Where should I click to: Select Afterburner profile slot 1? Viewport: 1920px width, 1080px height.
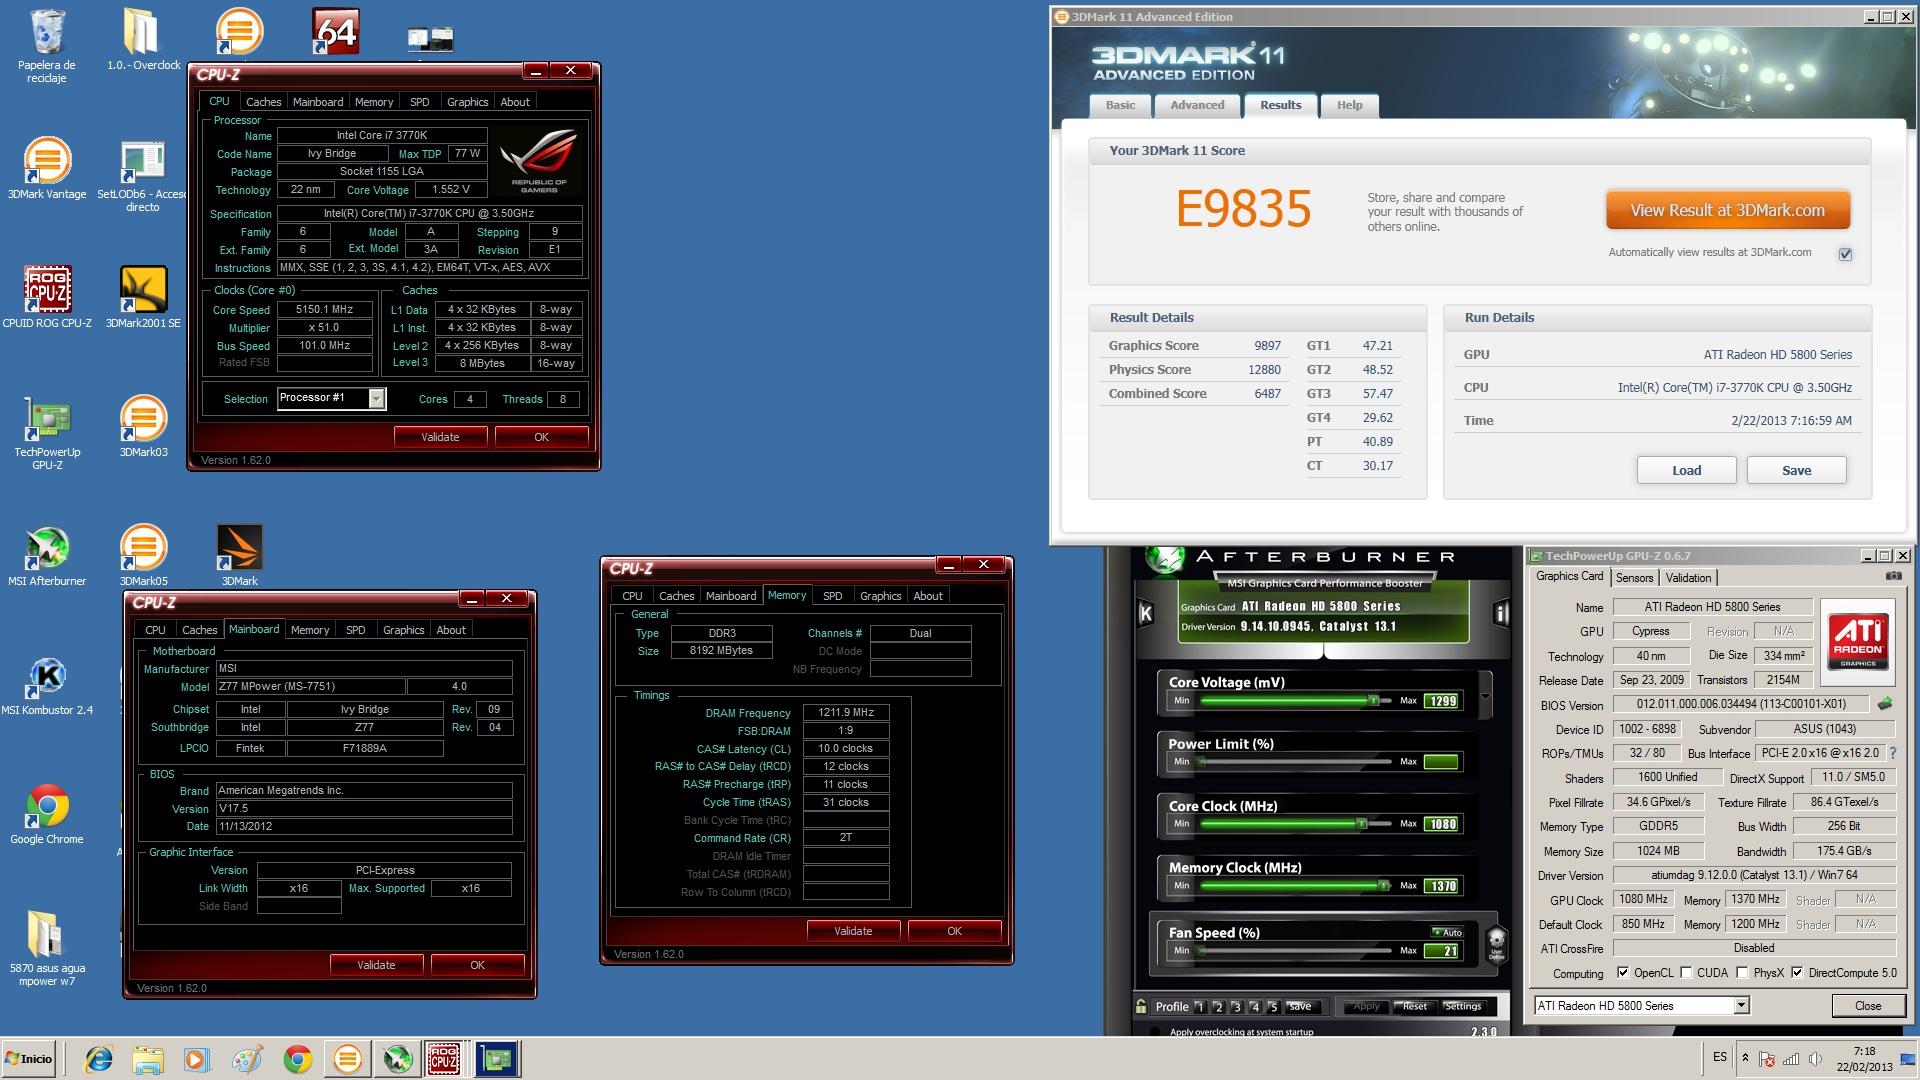pyautogui.click(x=1199, y=1007)
